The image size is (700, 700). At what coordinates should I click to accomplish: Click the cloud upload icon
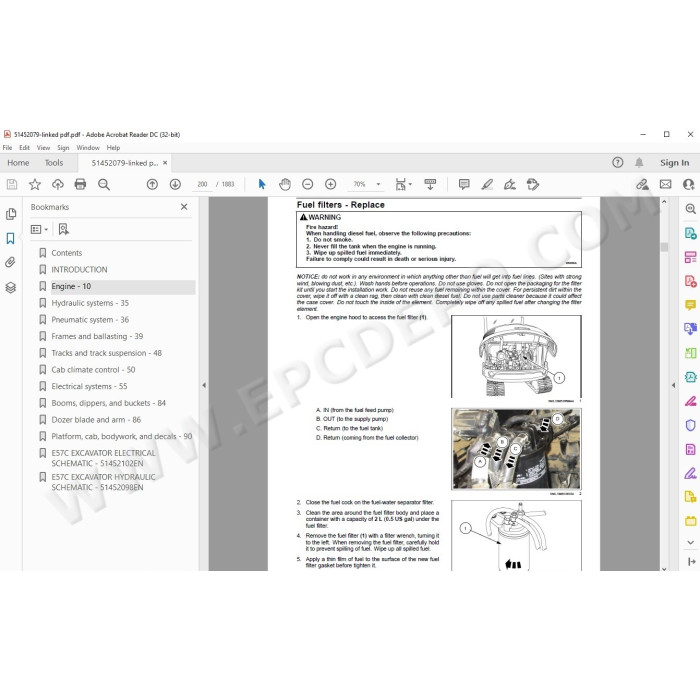(58, 184)
